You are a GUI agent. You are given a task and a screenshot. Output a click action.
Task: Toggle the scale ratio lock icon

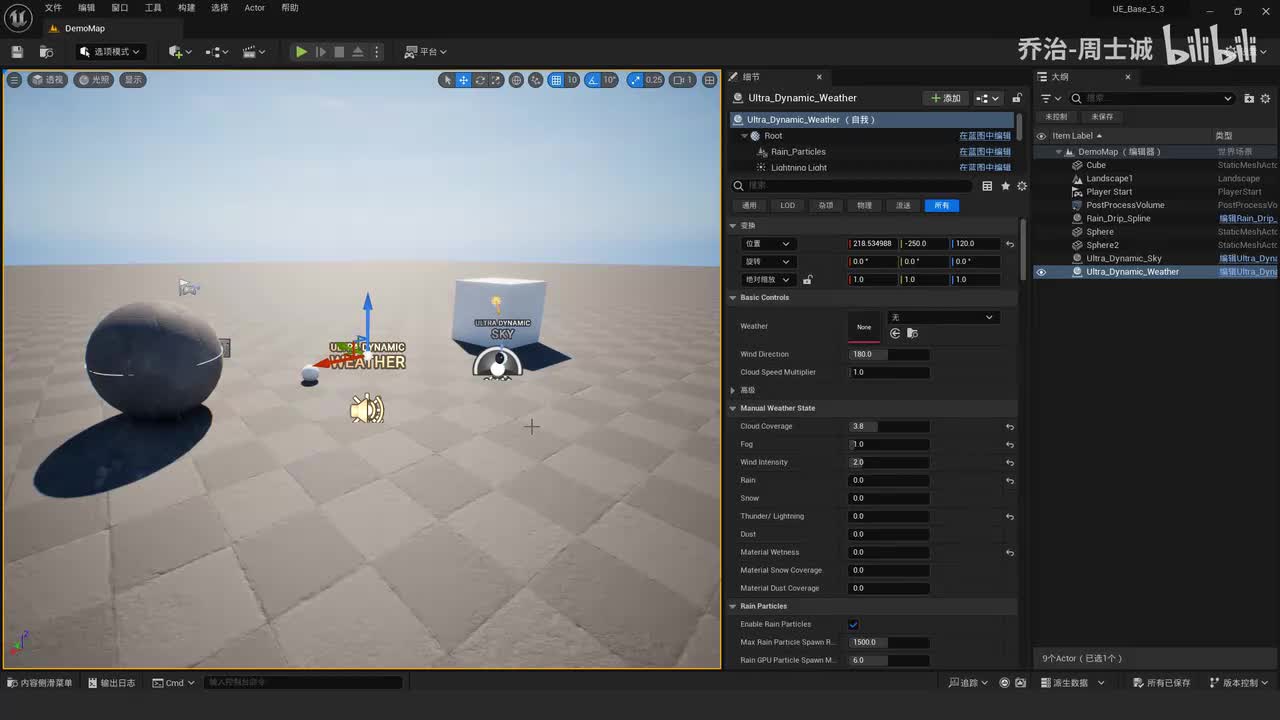[x=807, y=280]
